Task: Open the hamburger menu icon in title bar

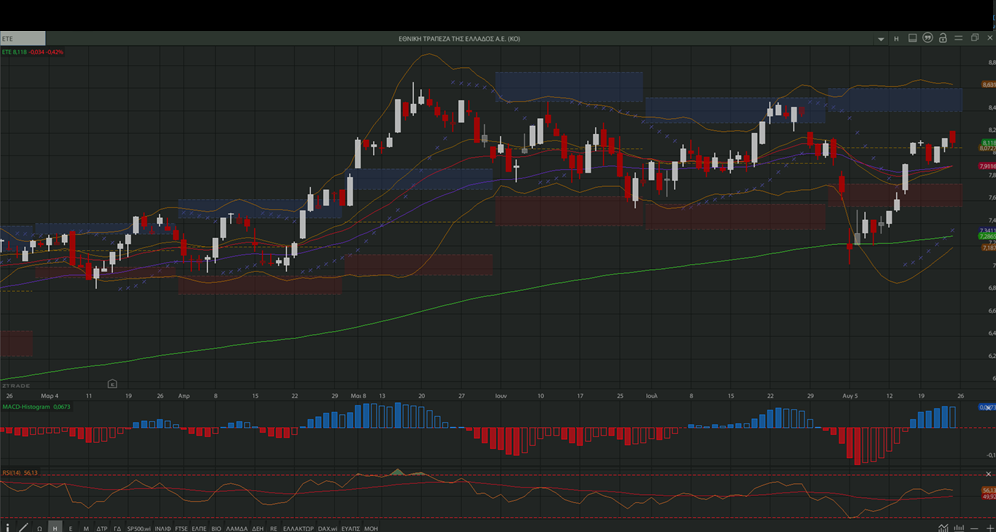Action: 959,38
